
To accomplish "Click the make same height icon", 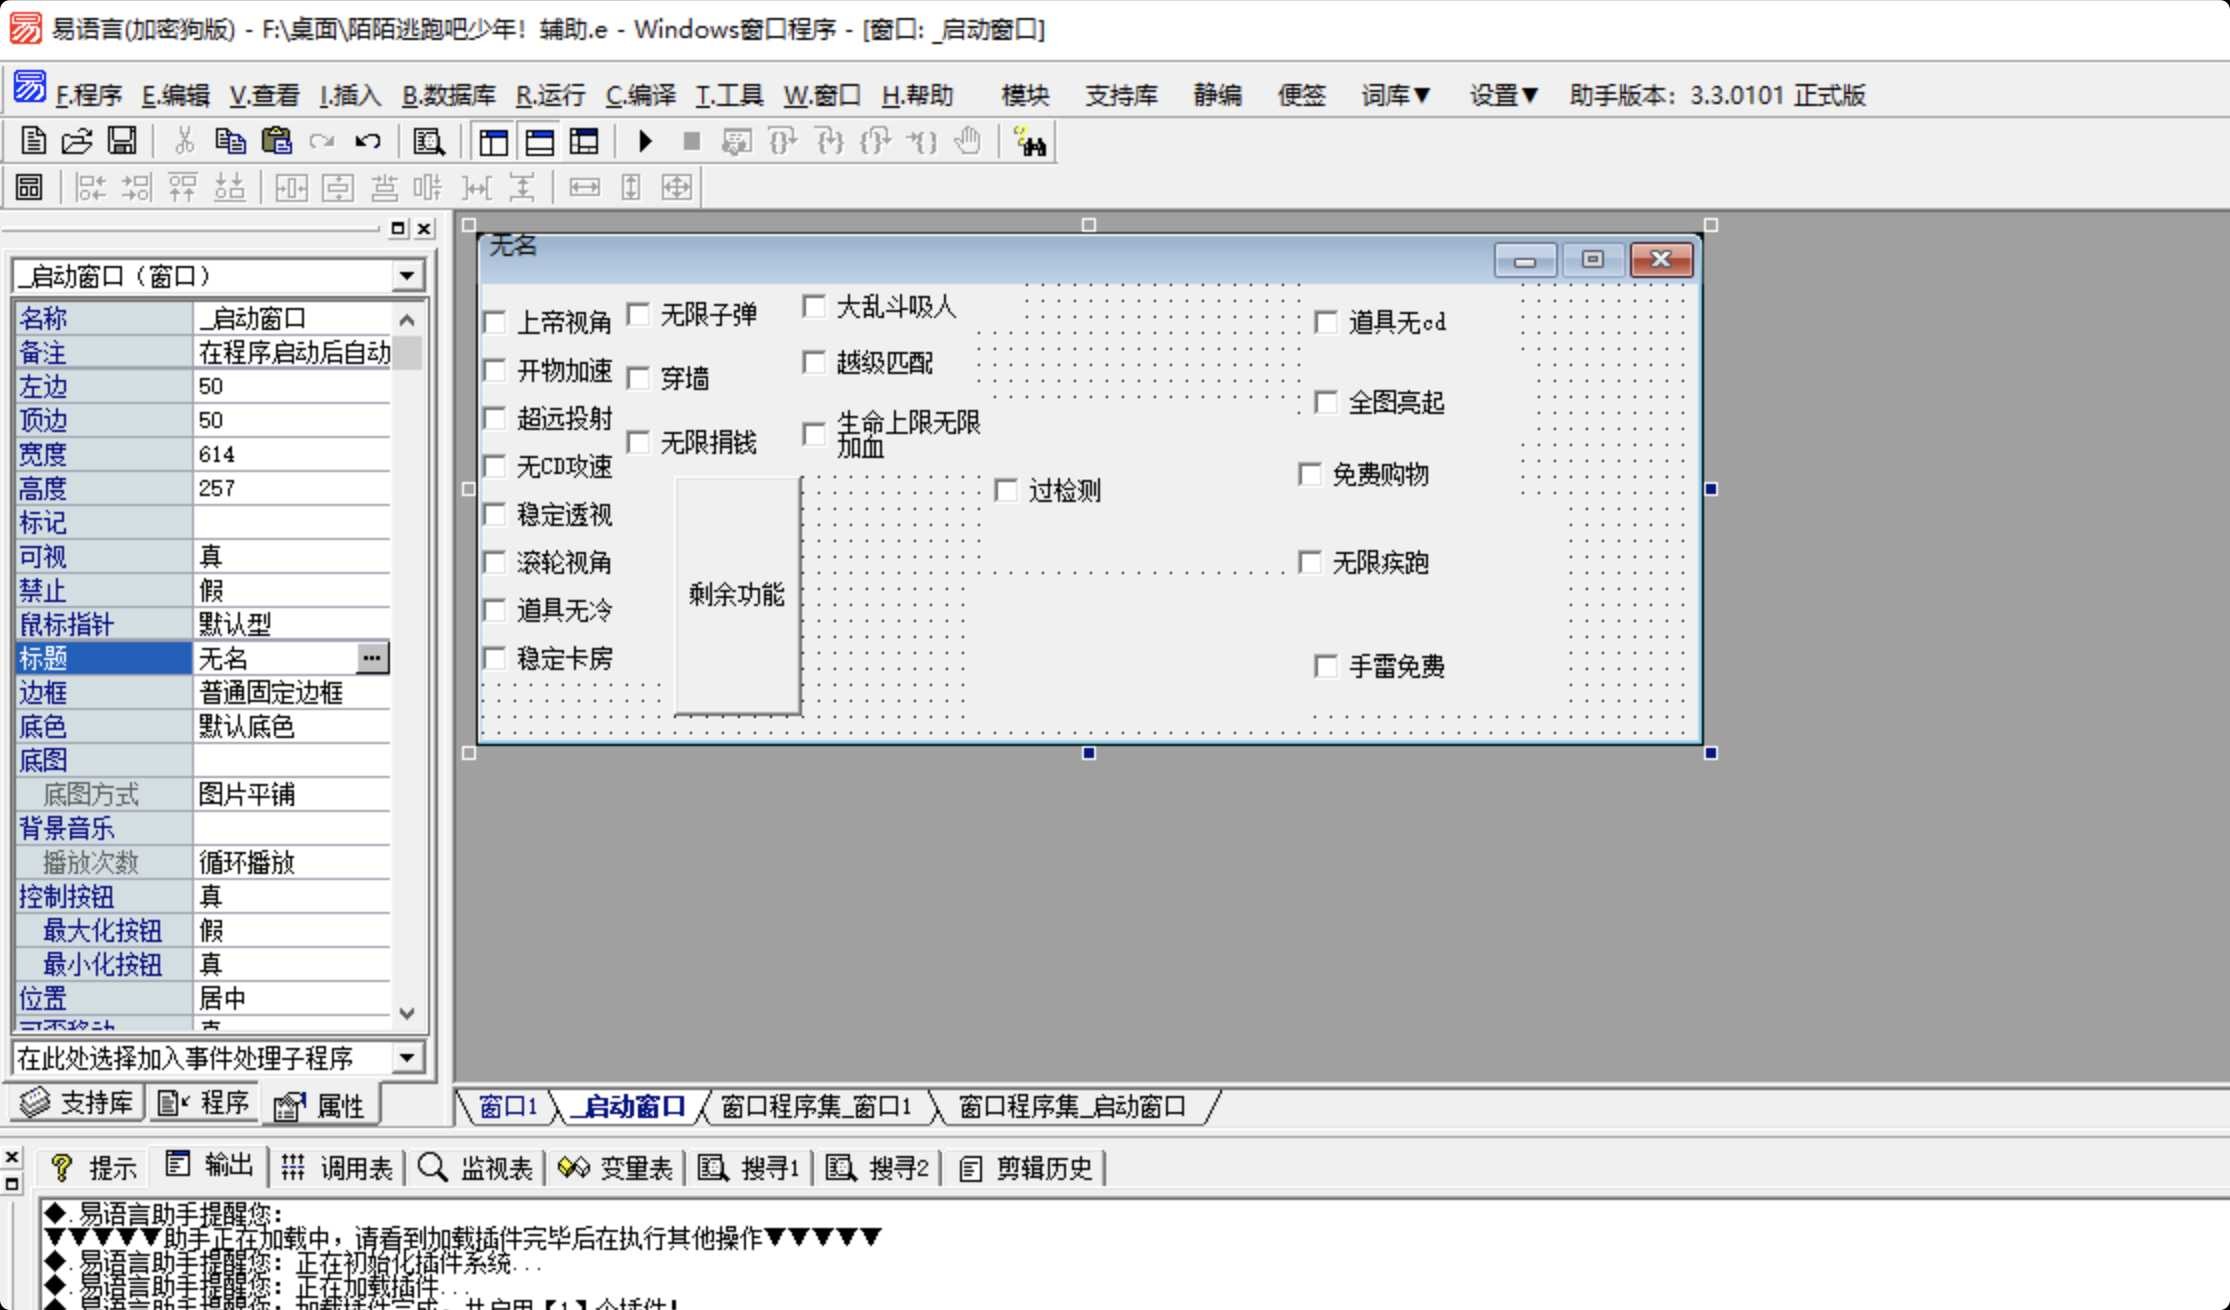I will (x=631, y=187).
